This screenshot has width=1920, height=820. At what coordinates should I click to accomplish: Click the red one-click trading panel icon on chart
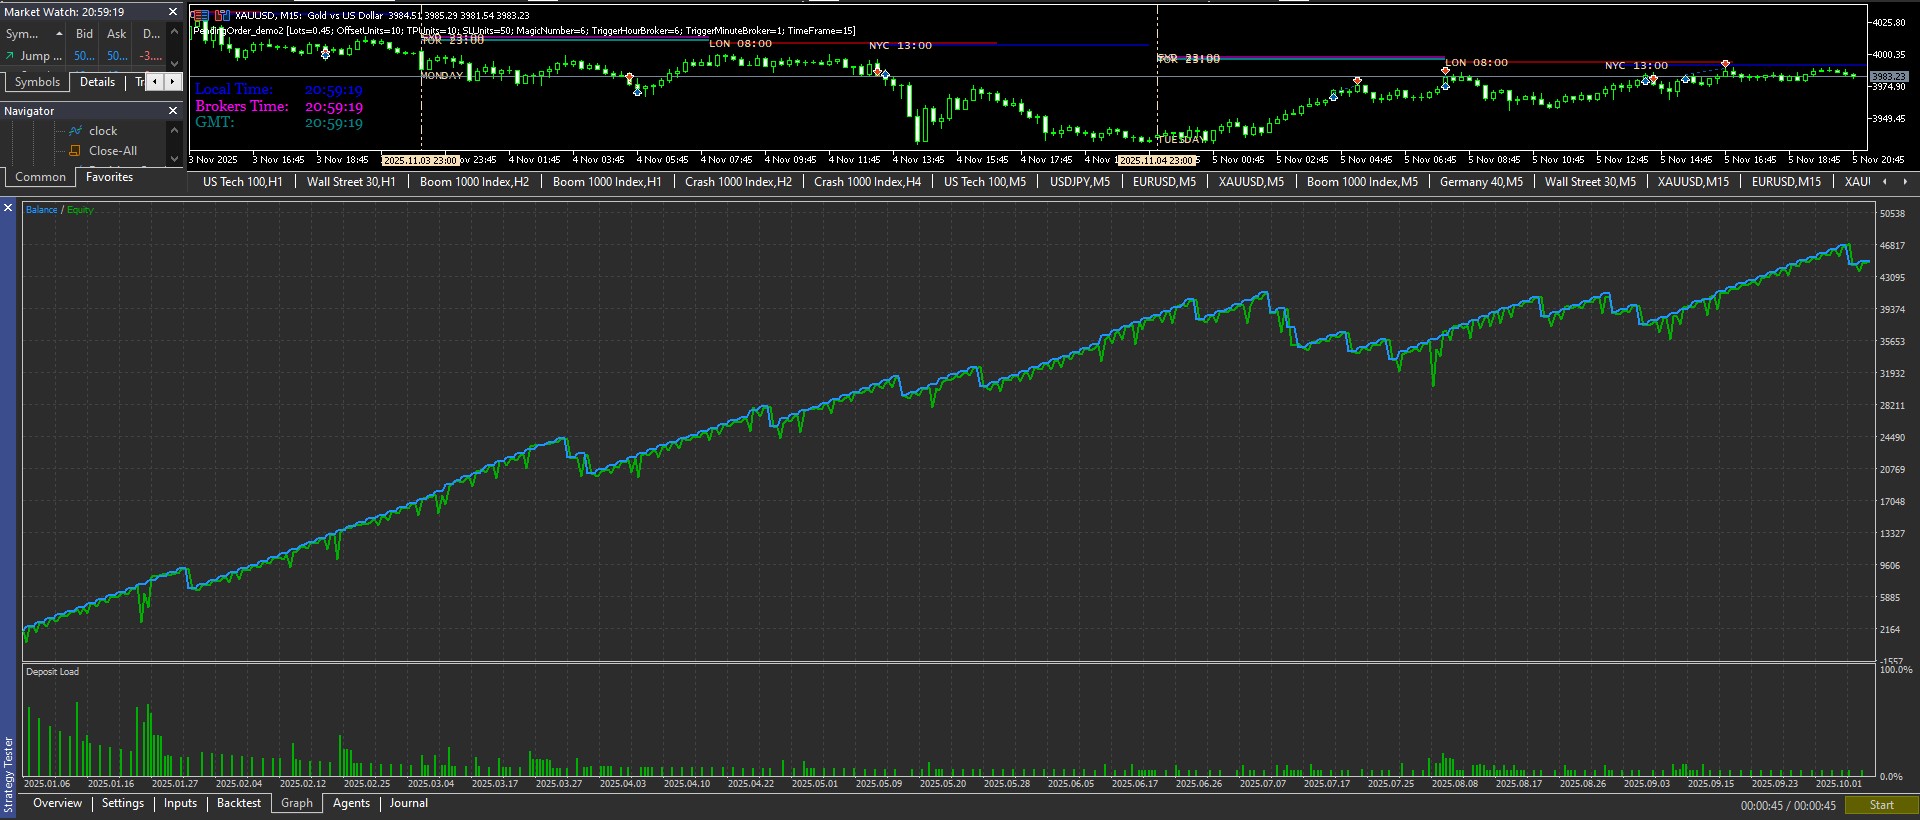click(x=200, y=16)
